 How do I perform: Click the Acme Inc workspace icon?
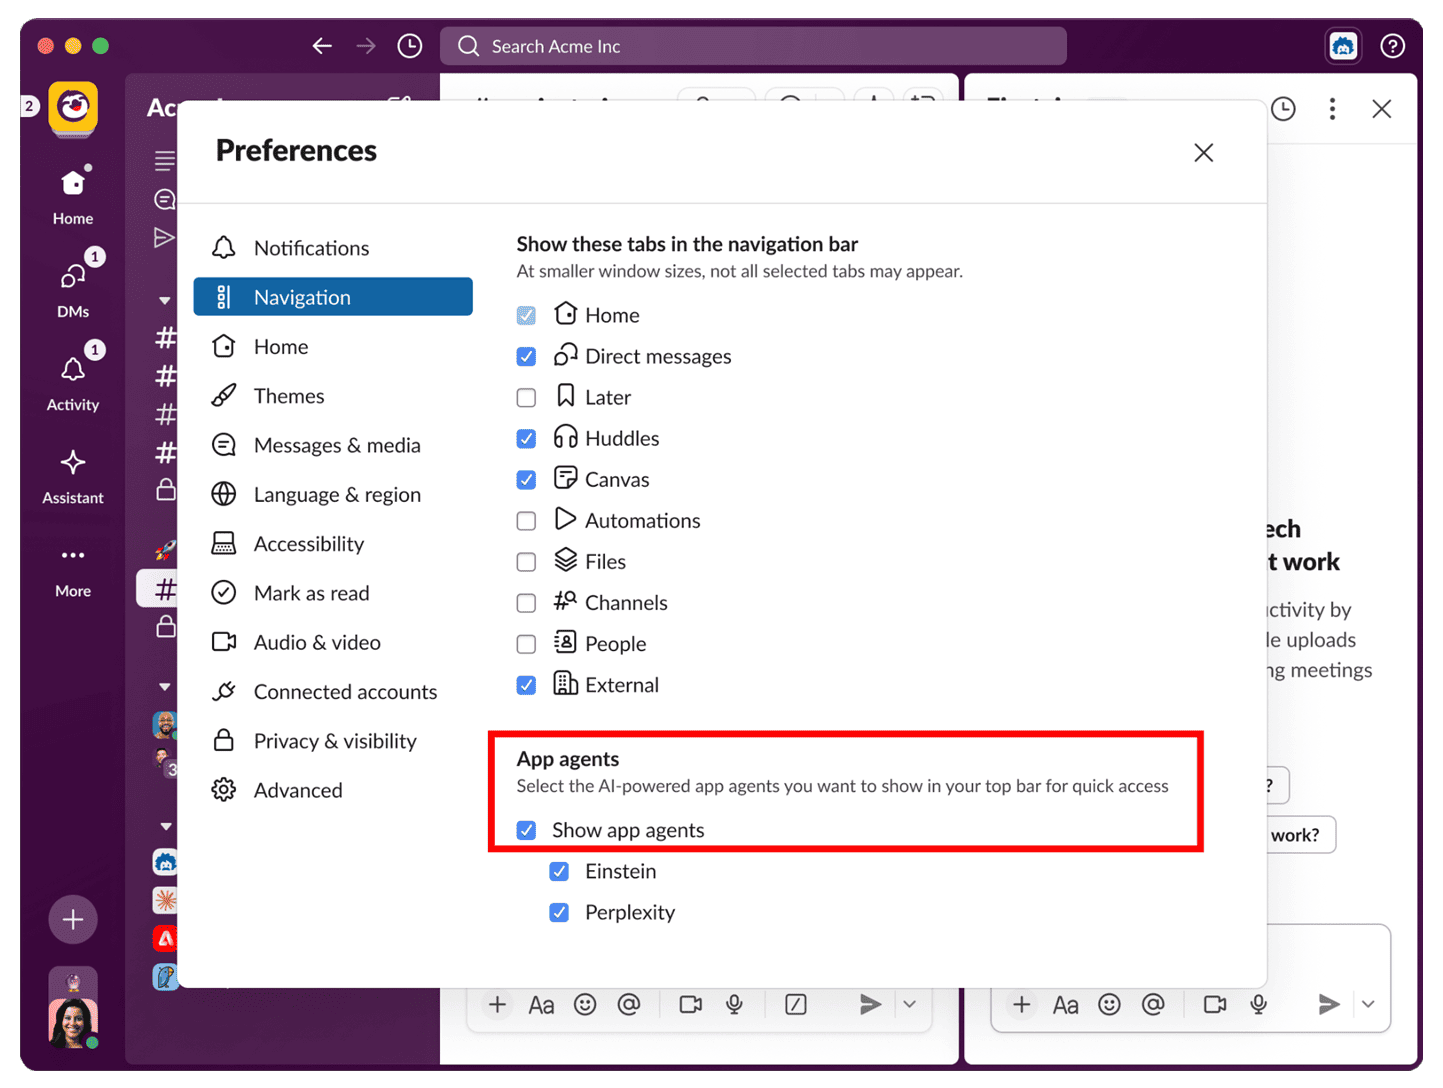pos(73,108)
